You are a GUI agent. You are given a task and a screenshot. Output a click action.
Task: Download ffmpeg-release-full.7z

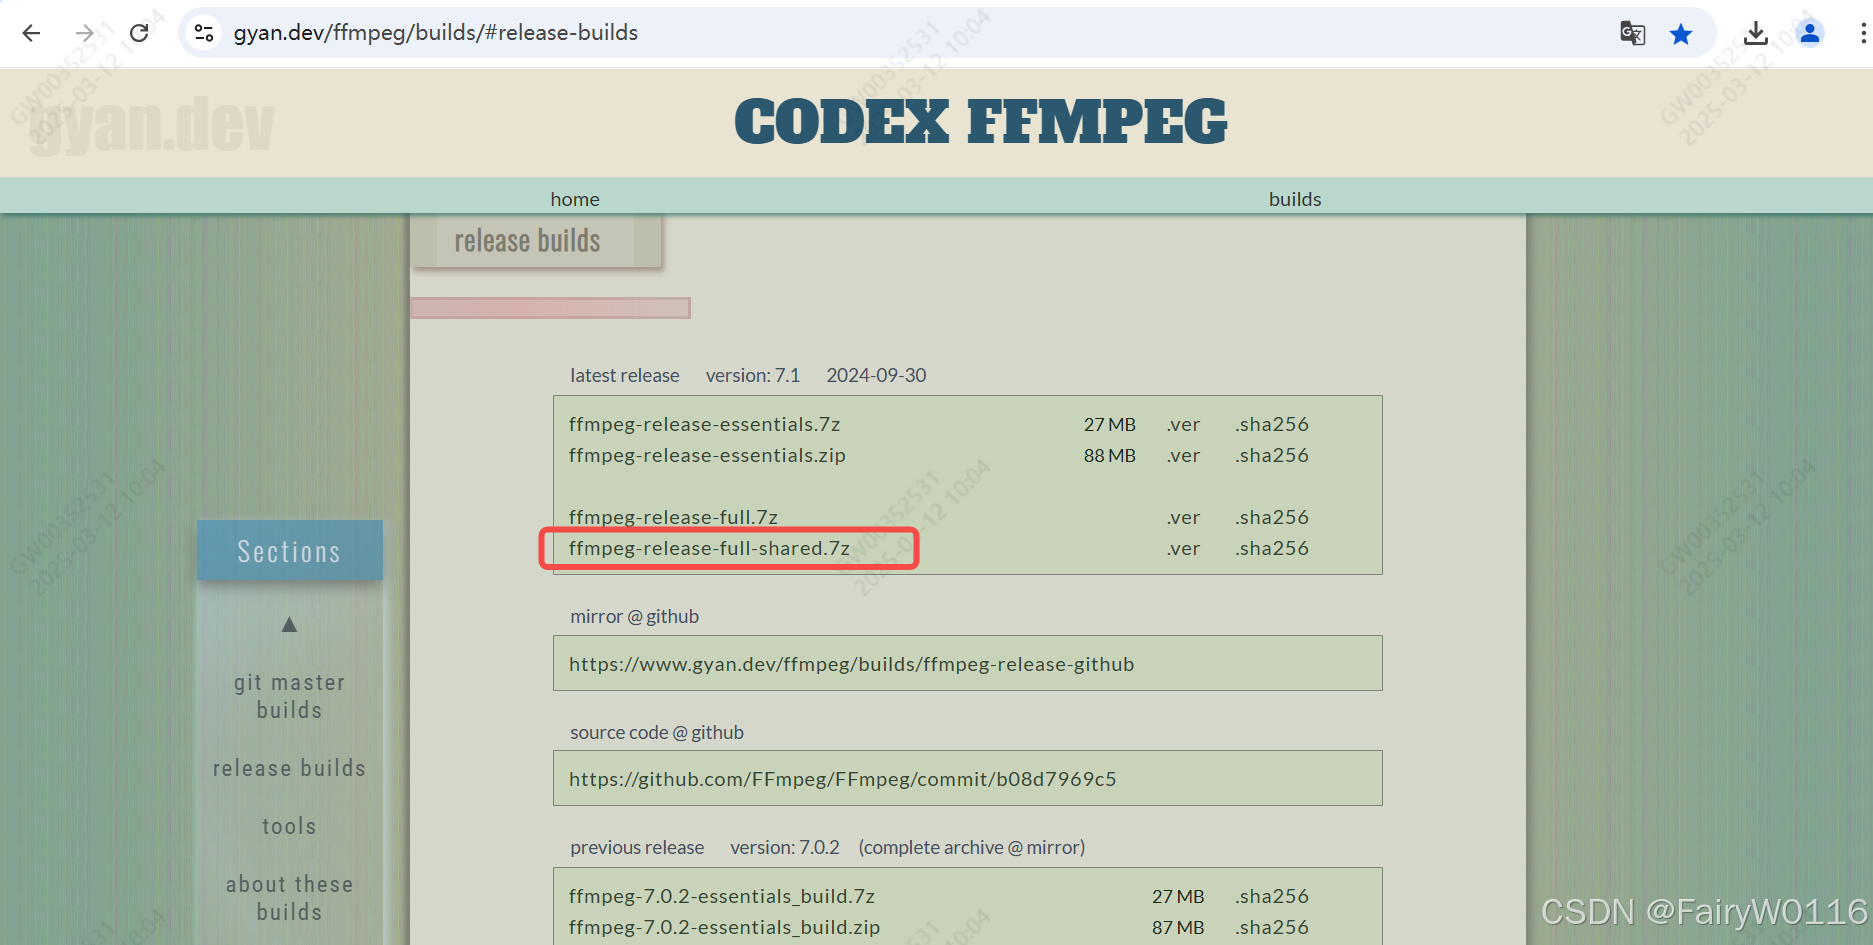click(673, 518)
